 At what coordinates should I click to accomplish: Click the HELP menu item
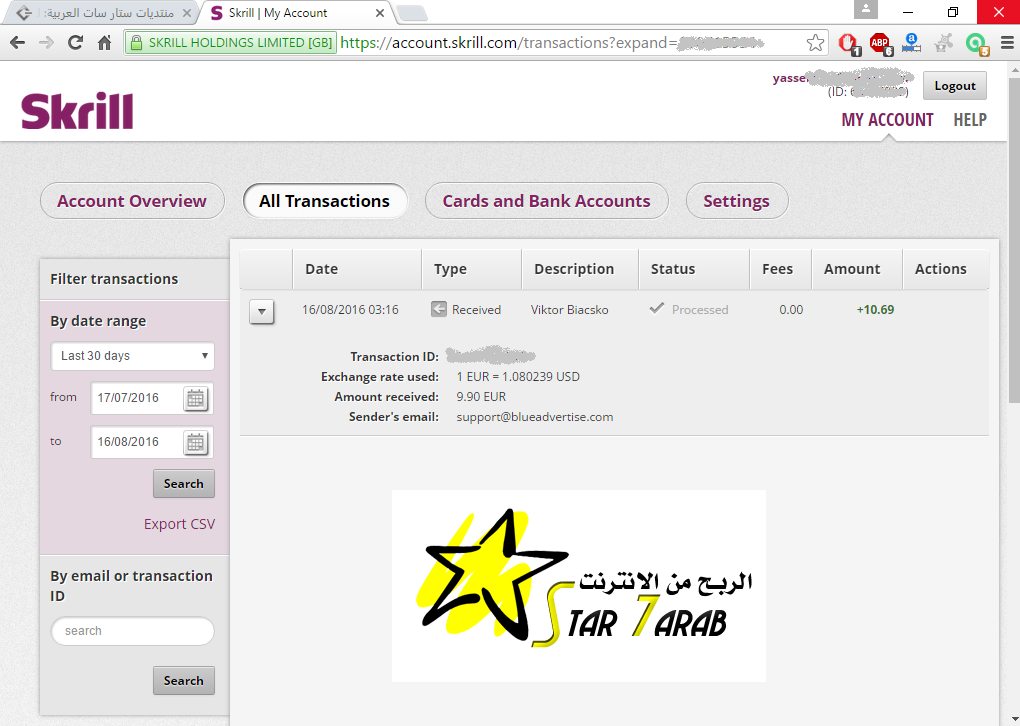[x=969, y=120]
